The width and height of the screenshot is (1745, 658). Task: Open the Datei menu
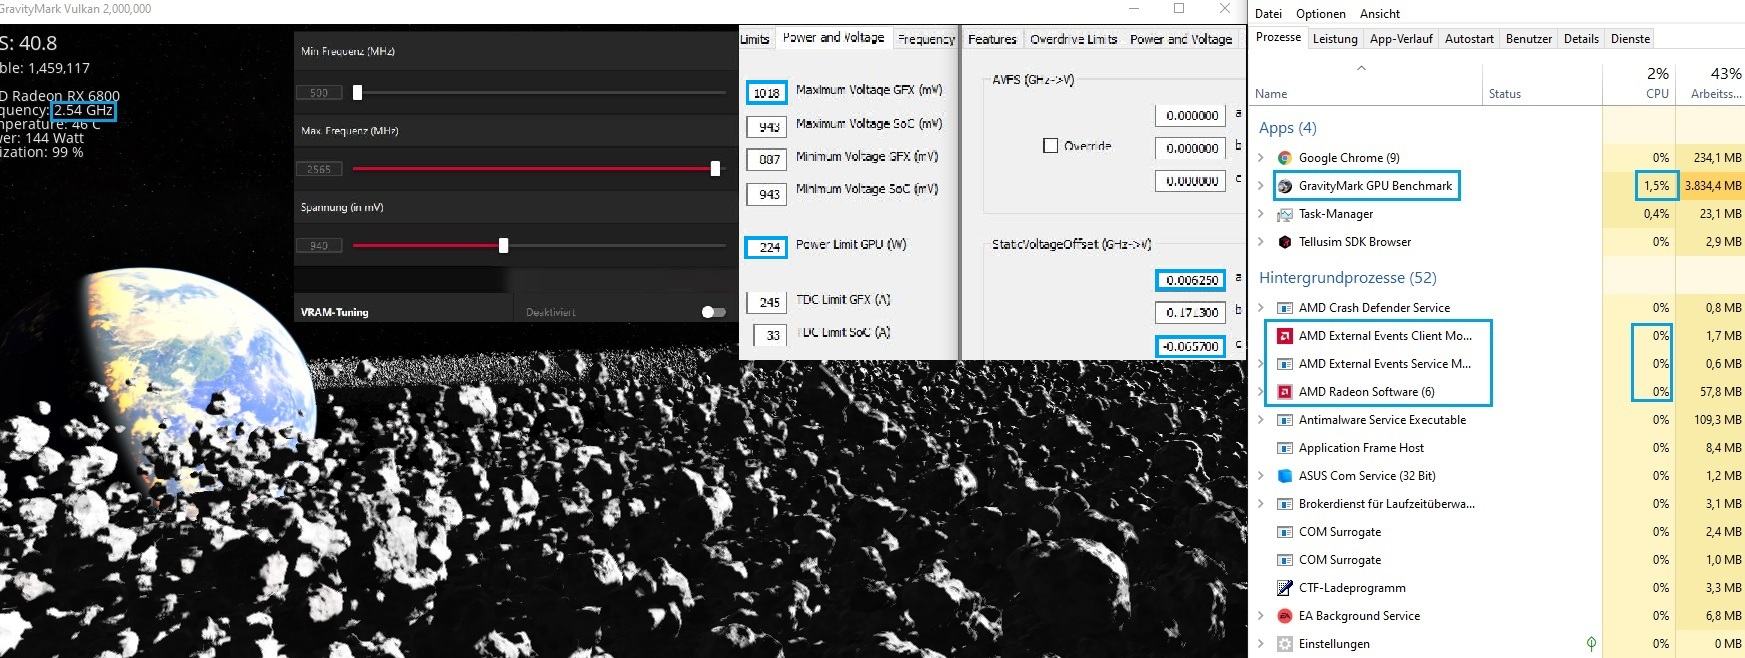(1268, 14)
